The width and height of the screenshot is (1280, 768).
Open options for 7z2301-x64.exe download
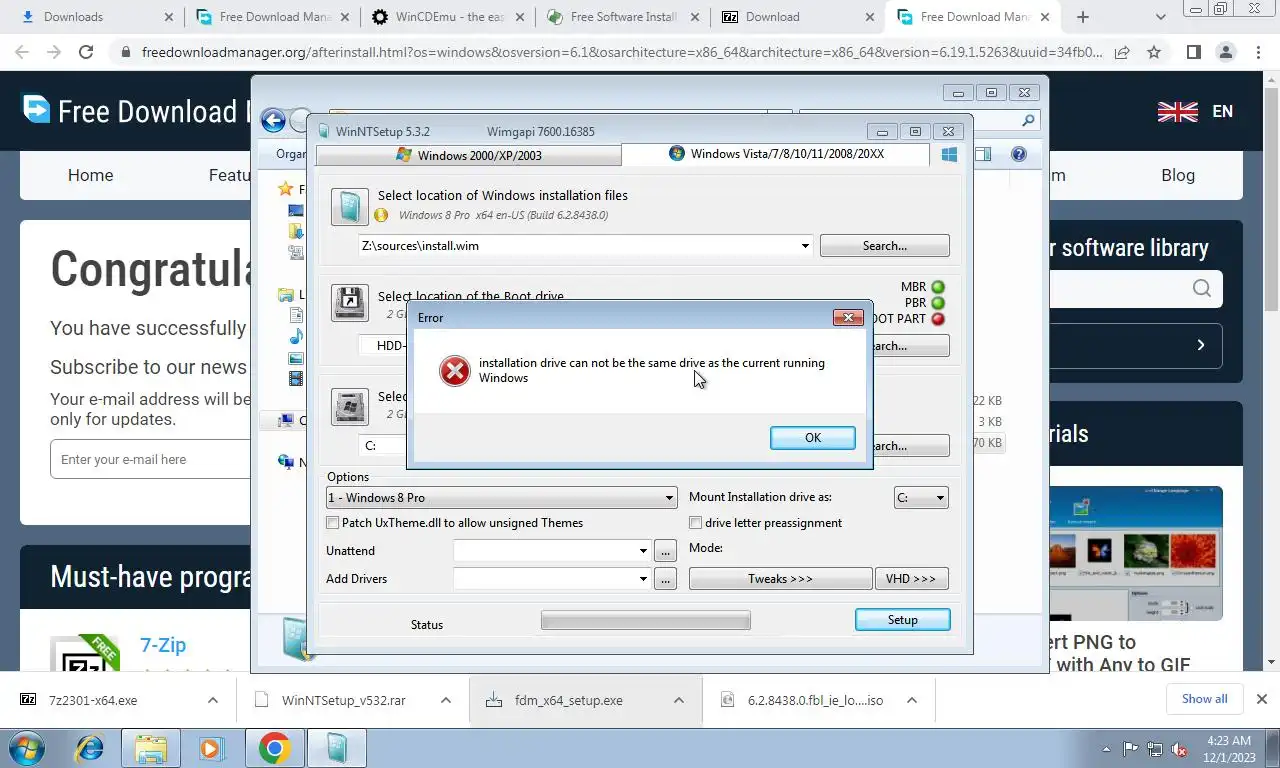212,700
